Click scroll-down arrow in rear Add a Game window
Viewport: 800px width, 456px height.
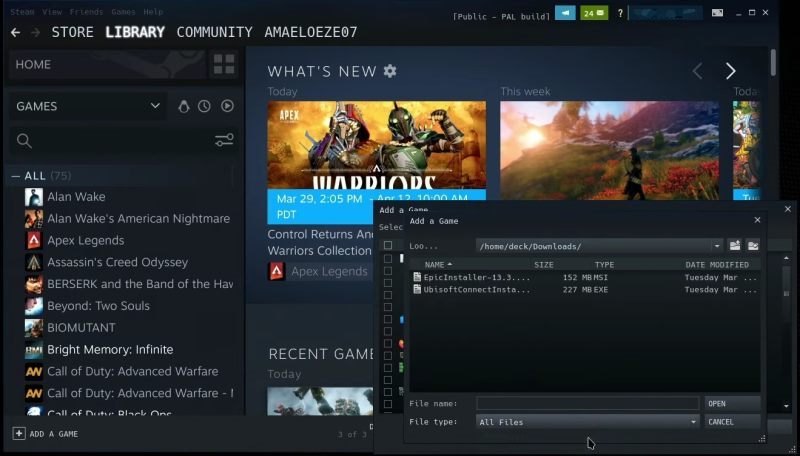click(786, 407)
